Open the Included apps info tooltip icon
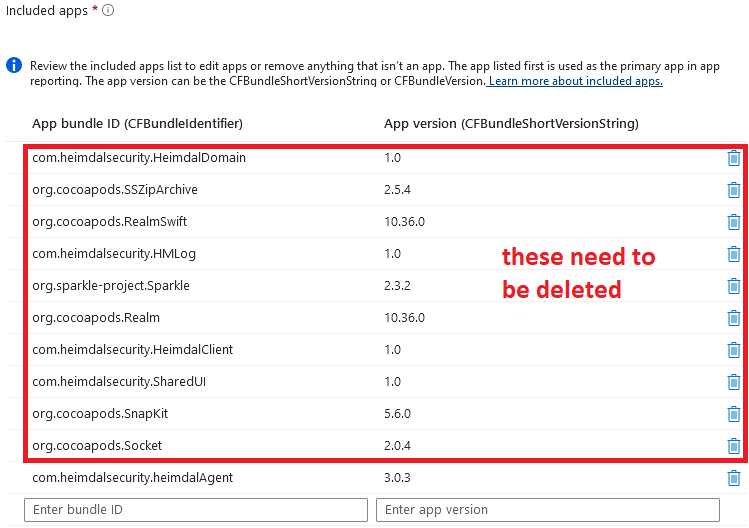The height and width of the screenshot is (528, 749). [x=108, y=10]
